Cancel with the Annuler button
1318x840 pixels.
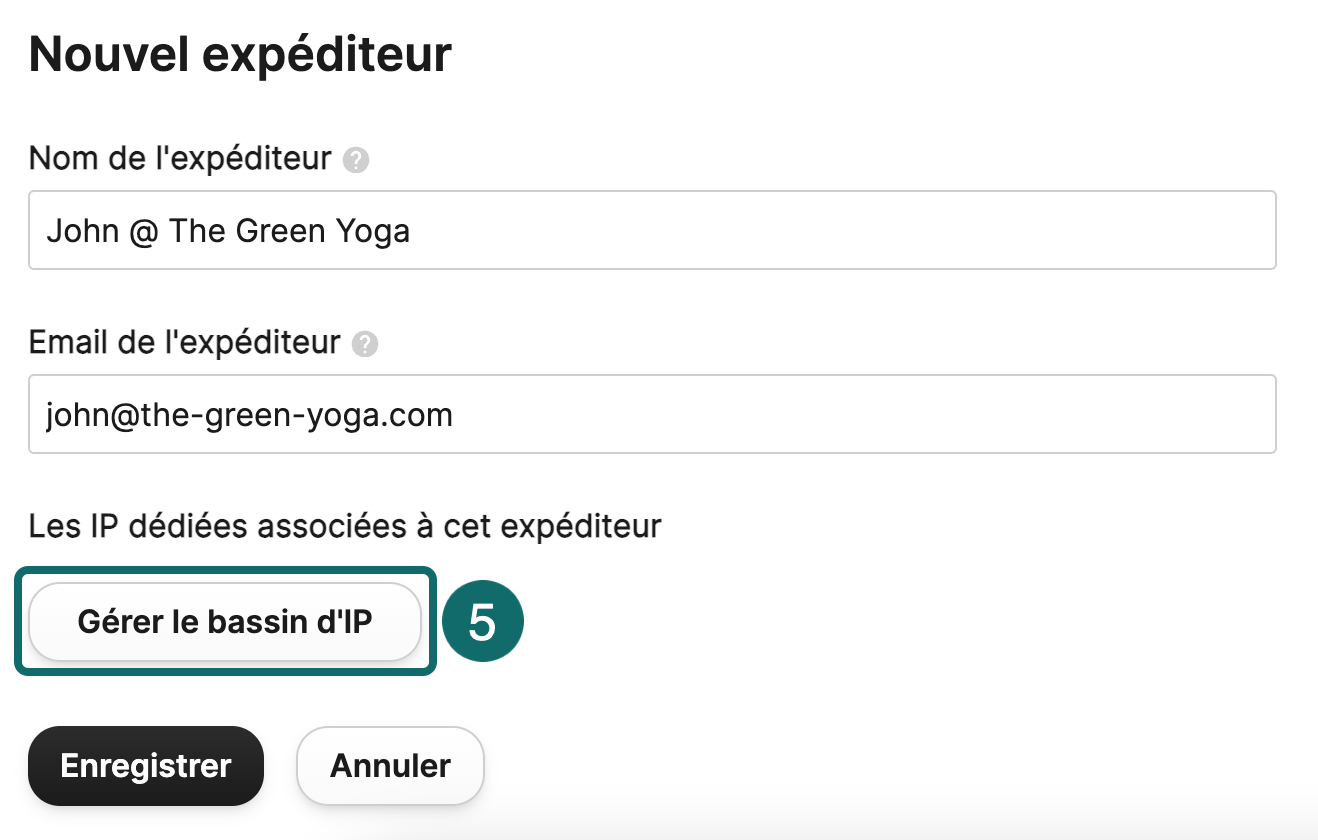coord(390,766)
